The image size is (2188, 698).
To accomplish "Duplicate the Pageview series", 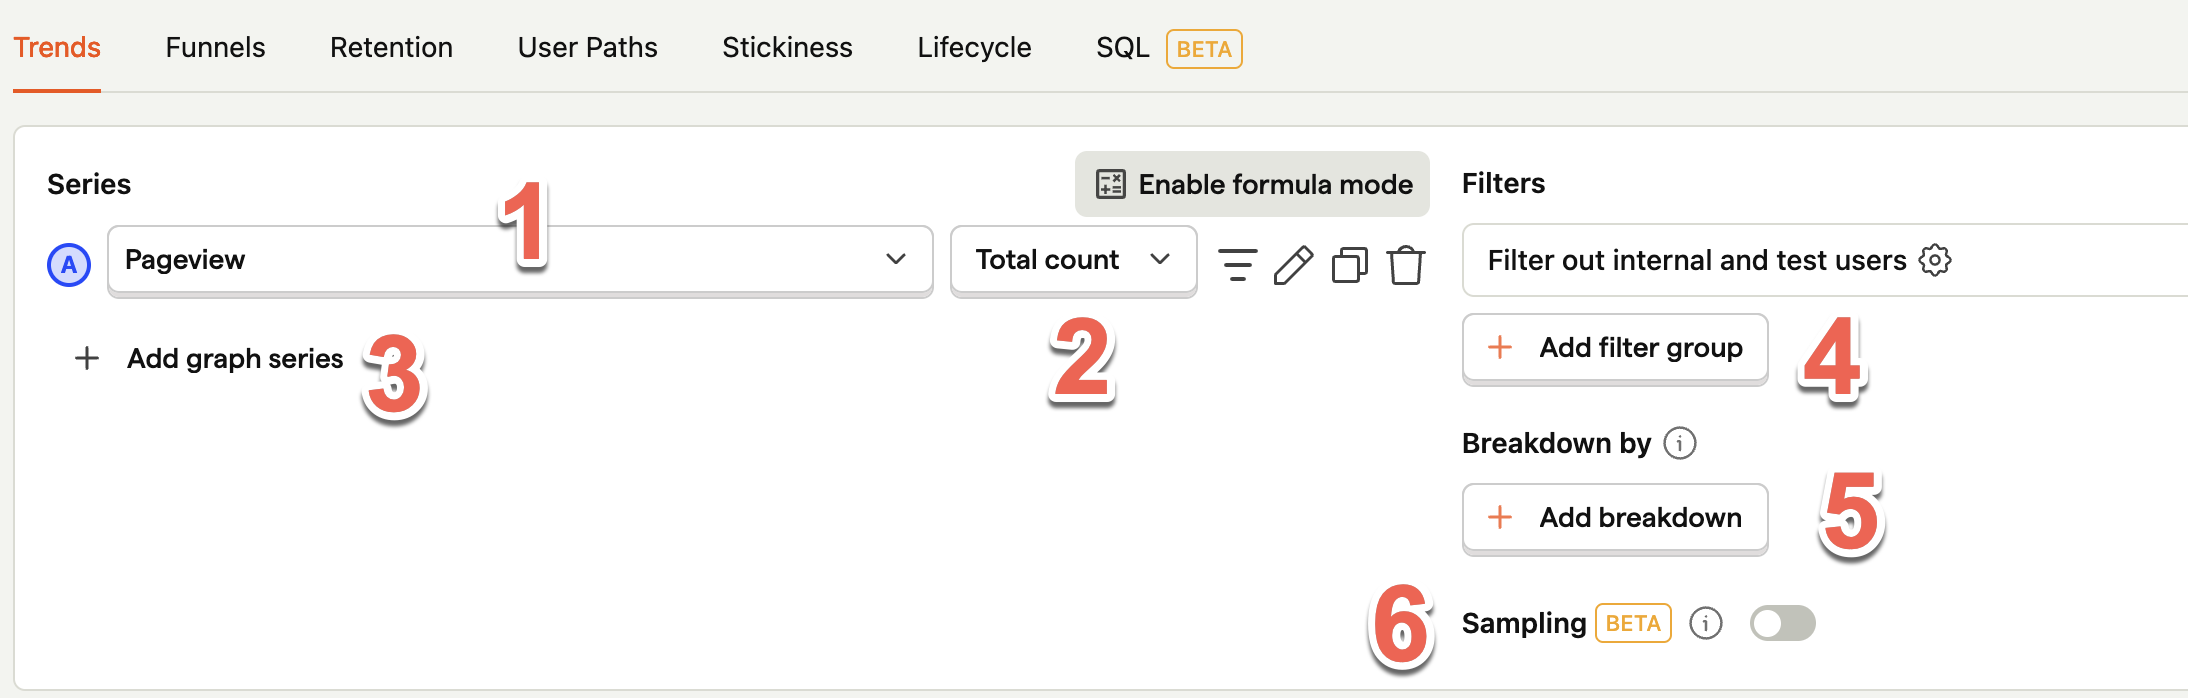I will [x=1350, y=265].
